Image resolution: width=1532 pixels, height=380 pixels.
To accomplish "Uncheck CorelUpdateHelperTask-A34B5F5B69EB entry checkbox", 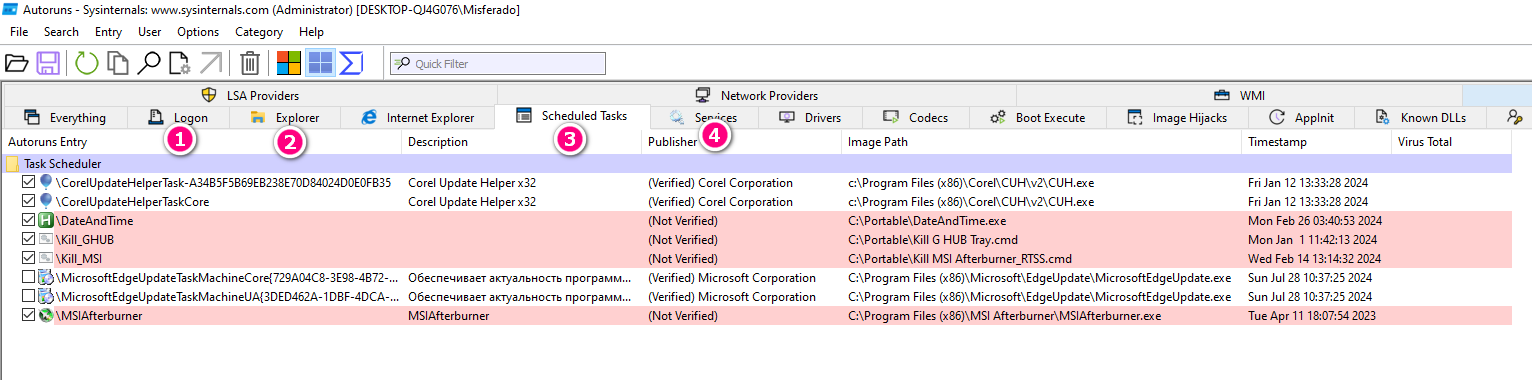I will coord(28,183).
